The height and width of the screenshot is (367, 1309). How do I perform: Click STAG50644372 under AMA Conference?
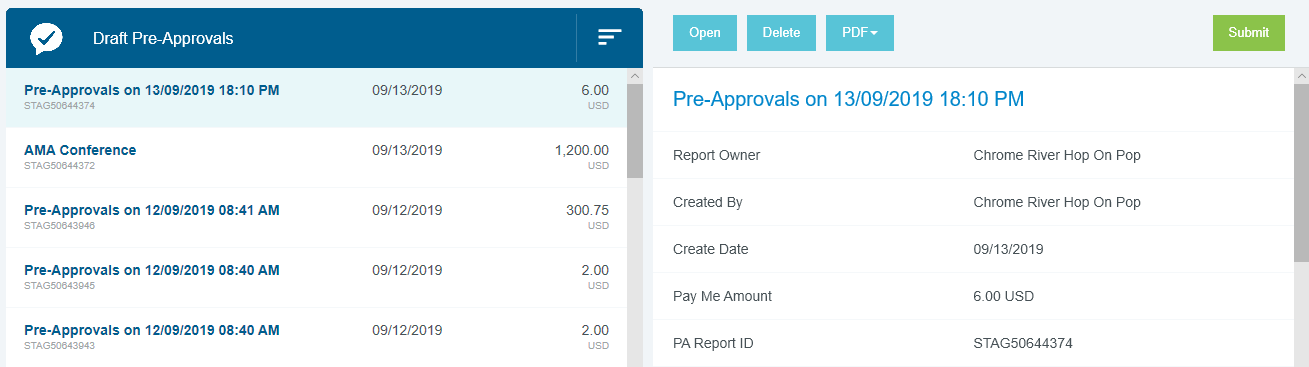pyautogui.click(x=59, y=166)
